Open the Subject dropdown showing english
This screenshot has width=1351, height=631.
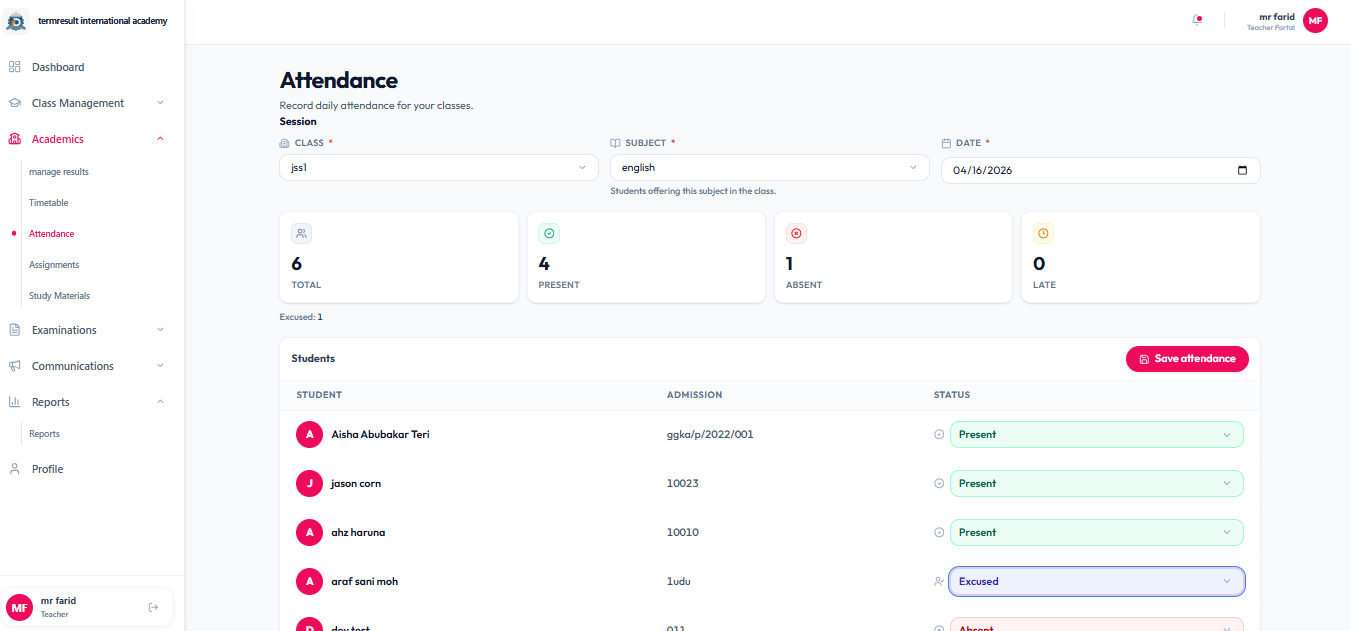click(x=770, y=167)
